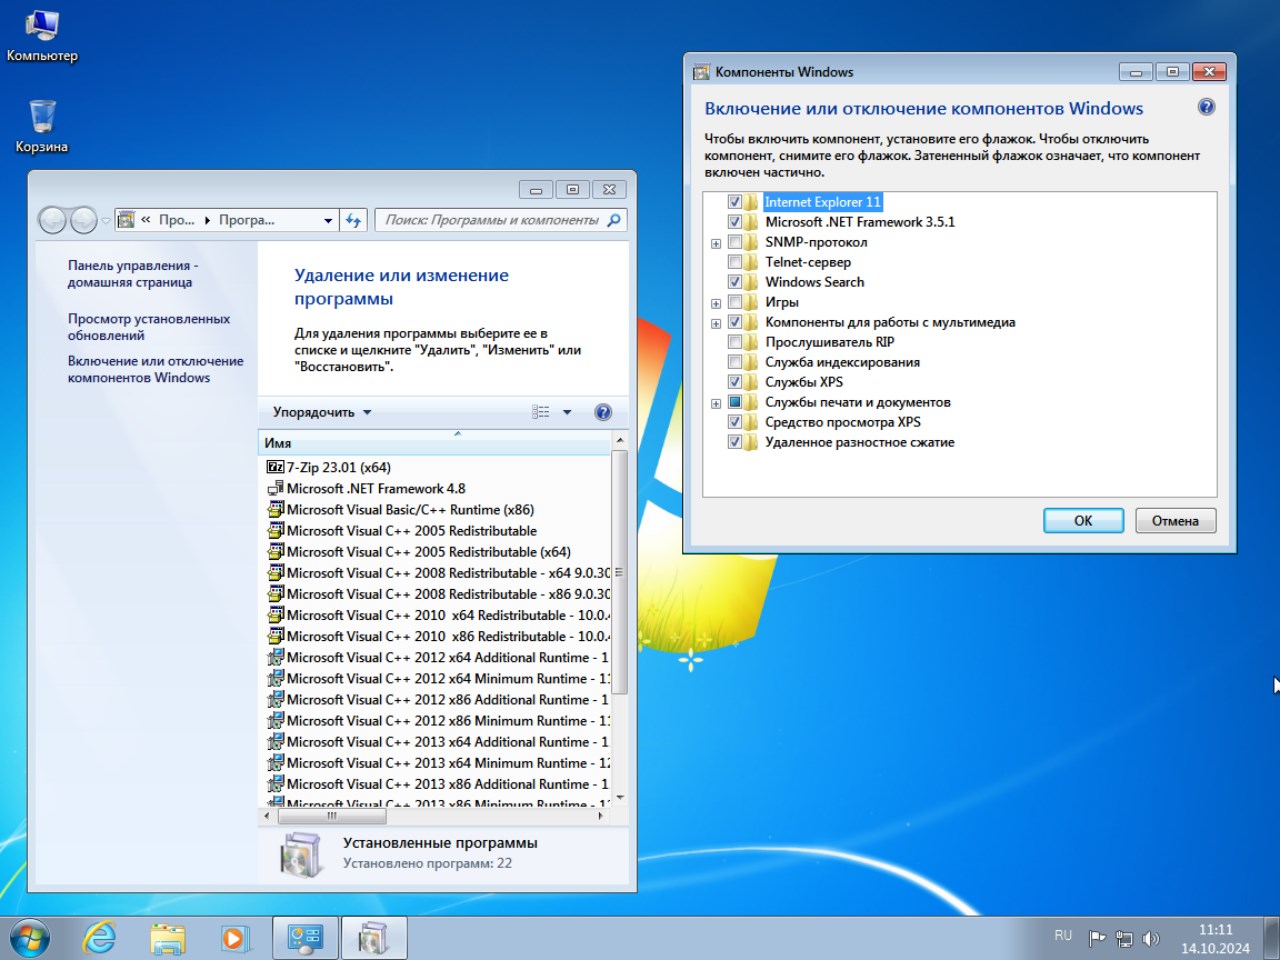
Task: Click the programs list horizontal scrollbar thumb
Action: point(332,816)
